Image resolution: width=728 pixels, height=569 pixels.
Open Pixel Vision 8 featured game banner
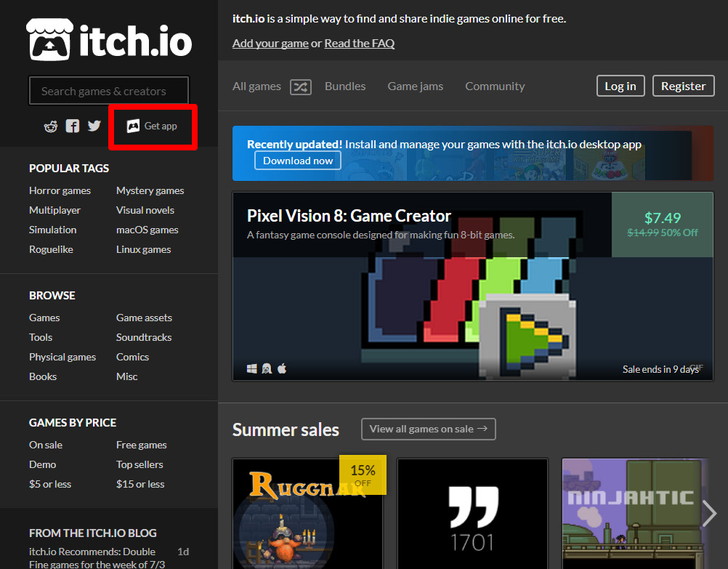click(x=473, y=286)
